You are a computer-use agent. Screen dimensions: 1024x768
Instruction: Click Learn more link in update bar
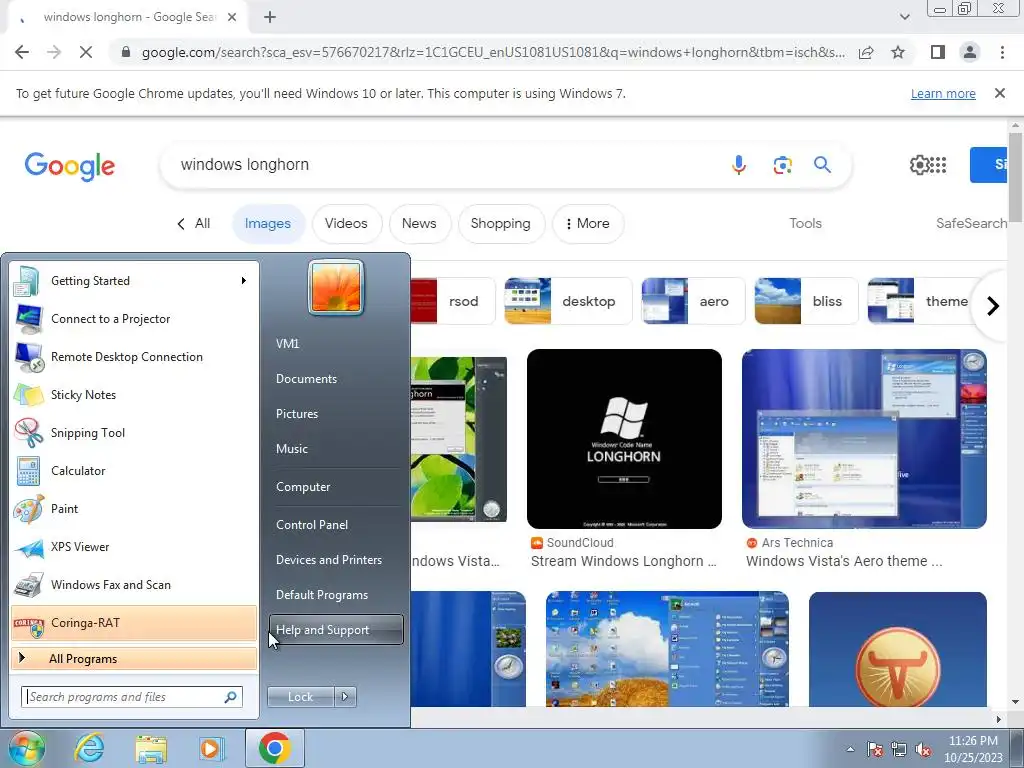[943, 93]
